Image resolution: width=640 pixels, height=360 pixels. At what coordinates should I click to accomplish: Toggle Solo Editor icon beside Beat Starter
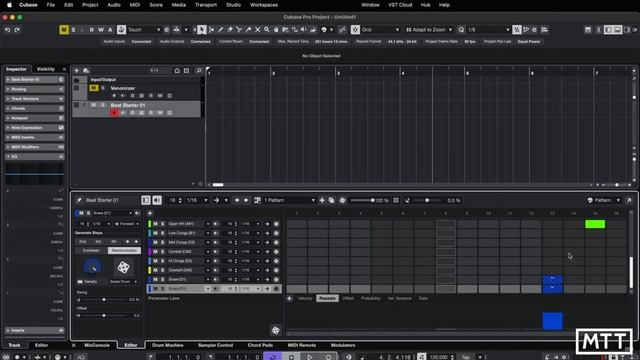pyautogui.click(x=146, y=200)
